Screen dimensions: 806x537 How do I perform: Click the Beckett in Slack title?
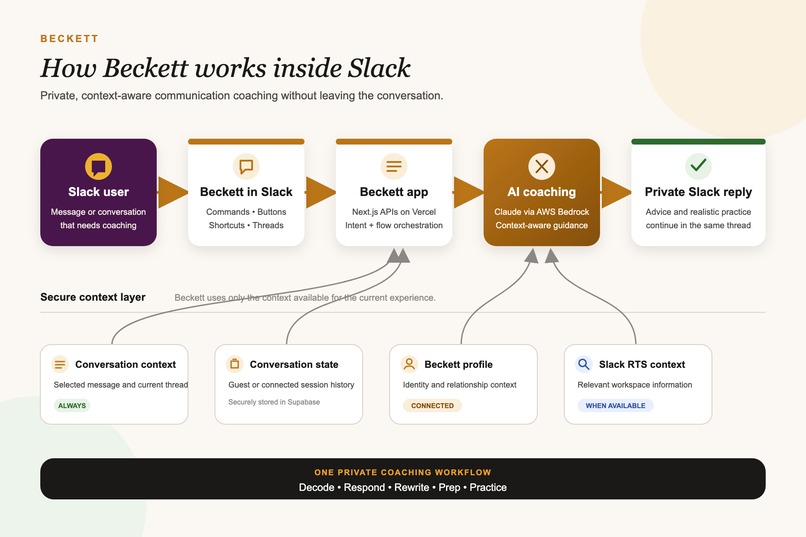246,192
